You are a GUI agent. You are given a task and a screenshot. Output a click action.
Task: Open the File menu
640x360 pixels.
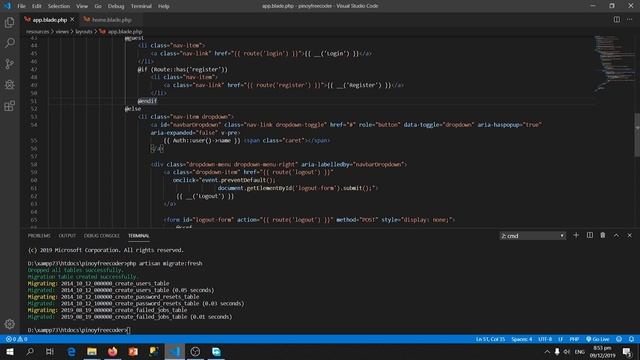[x=21, y=6]
